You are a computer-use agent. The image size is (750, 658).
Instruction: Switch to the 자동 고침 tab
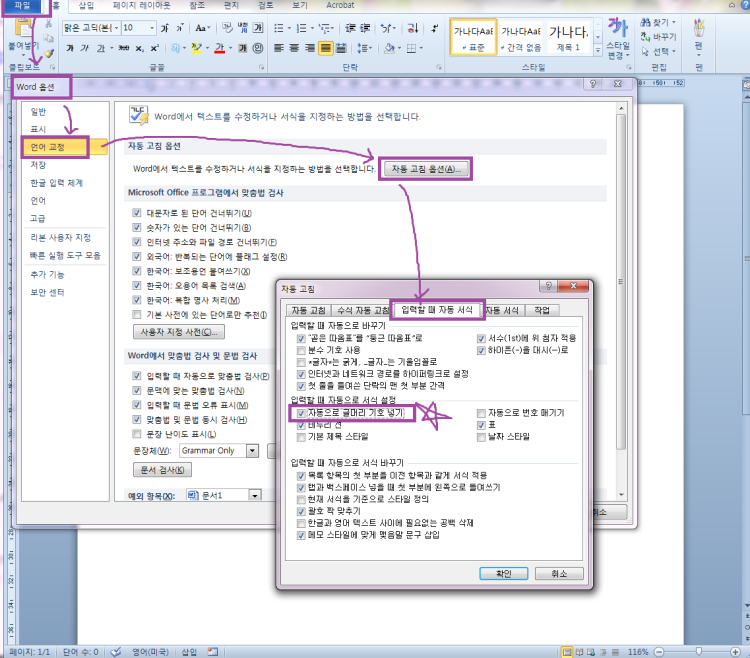(308, 311)
